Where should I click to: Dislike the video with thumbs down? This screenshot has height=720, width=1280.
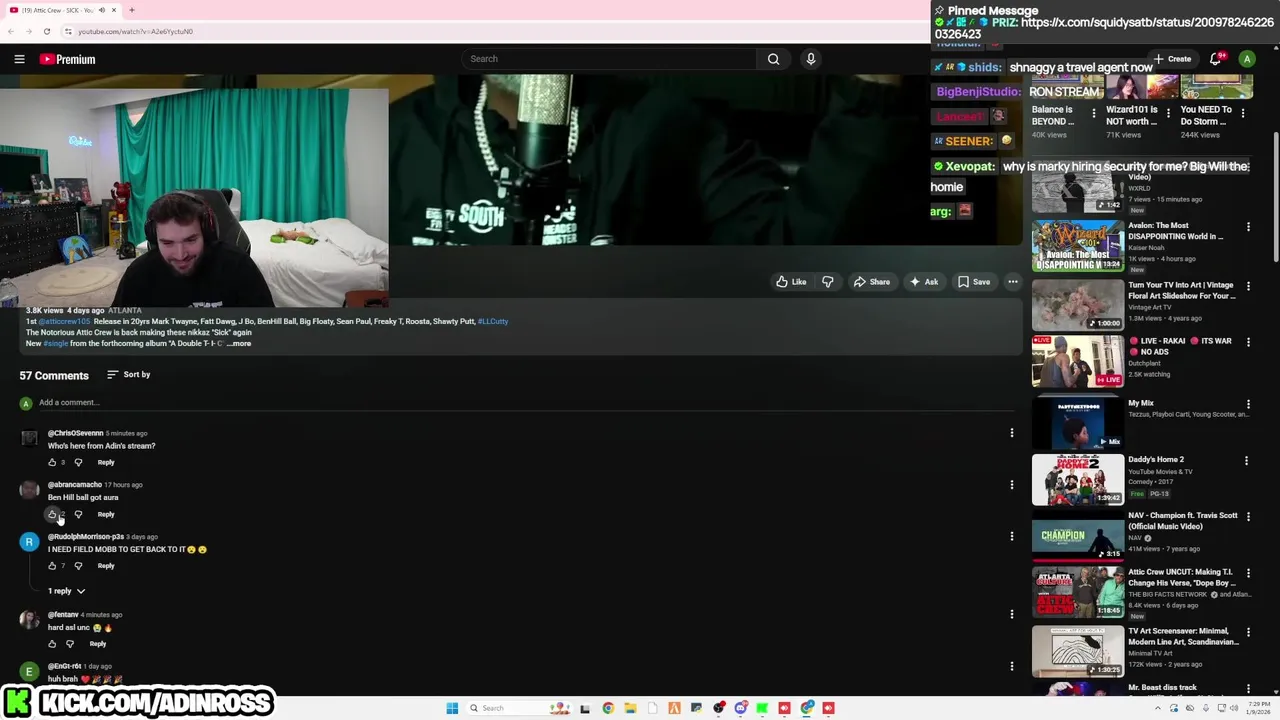pos(828,282)
